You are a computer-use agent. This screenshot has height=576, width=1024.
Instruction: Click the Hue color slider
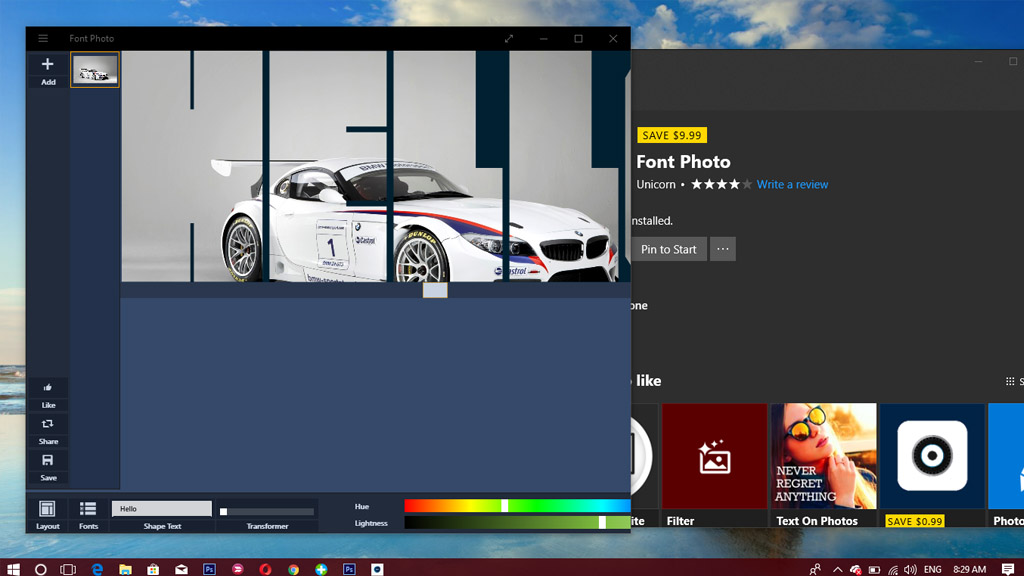(x=517, y=505)
